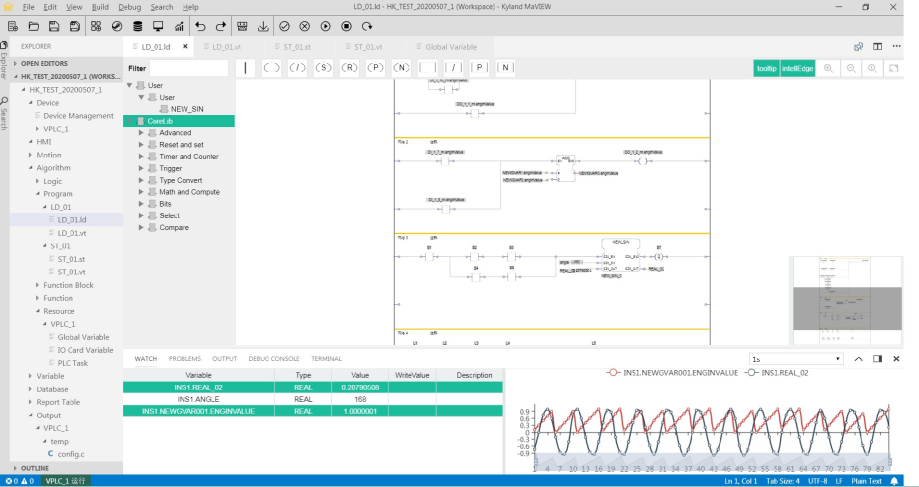Click the Open Folder toolbar icon
Image resolution: width=919 pixels, height=487 pixels.
click(x=33, y=26)
